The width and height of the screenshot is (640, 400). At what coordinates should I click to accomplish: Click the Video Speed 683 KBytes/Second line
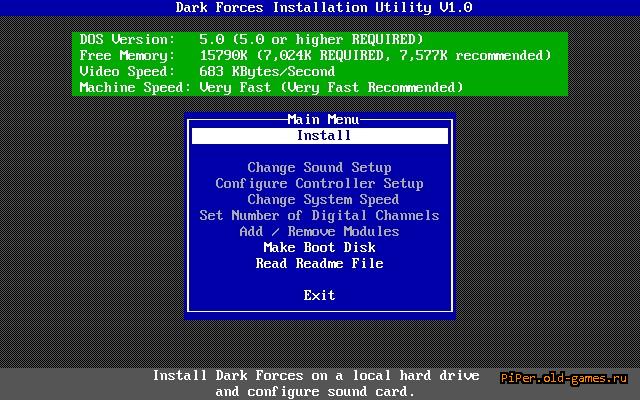[207, 72]
